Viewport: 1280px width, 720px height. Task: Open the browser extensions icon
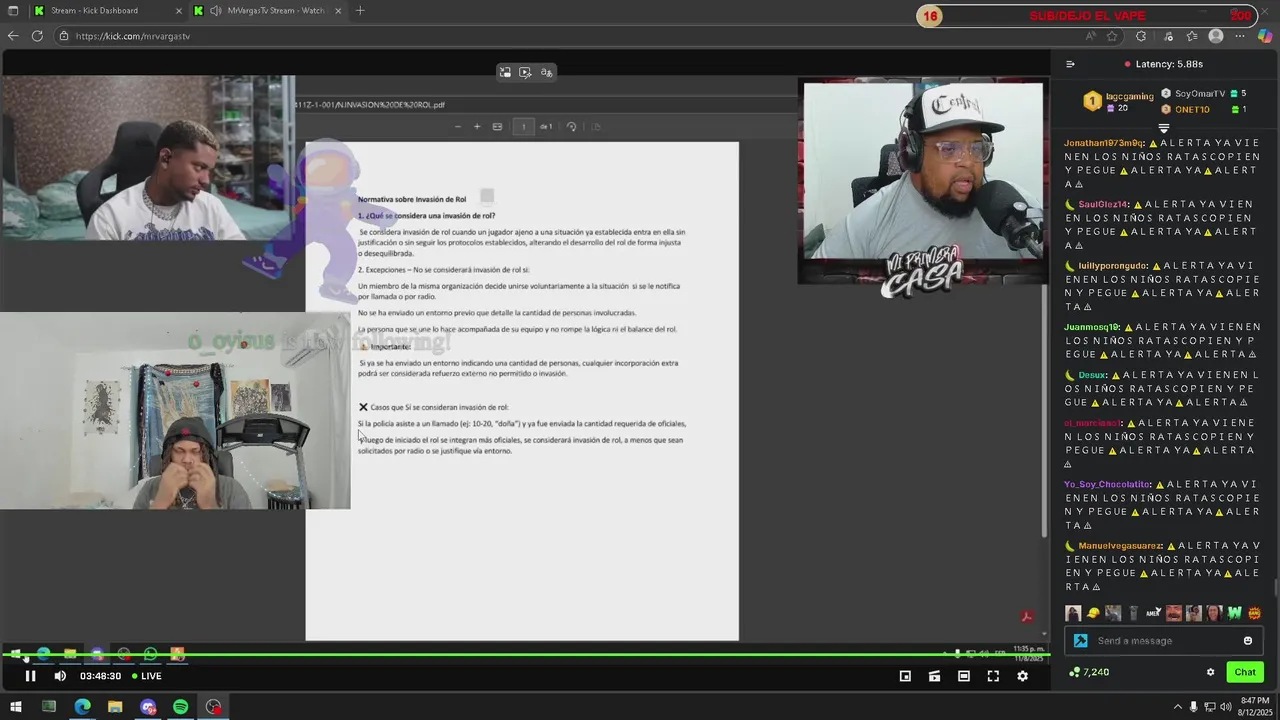(1141, 36)
